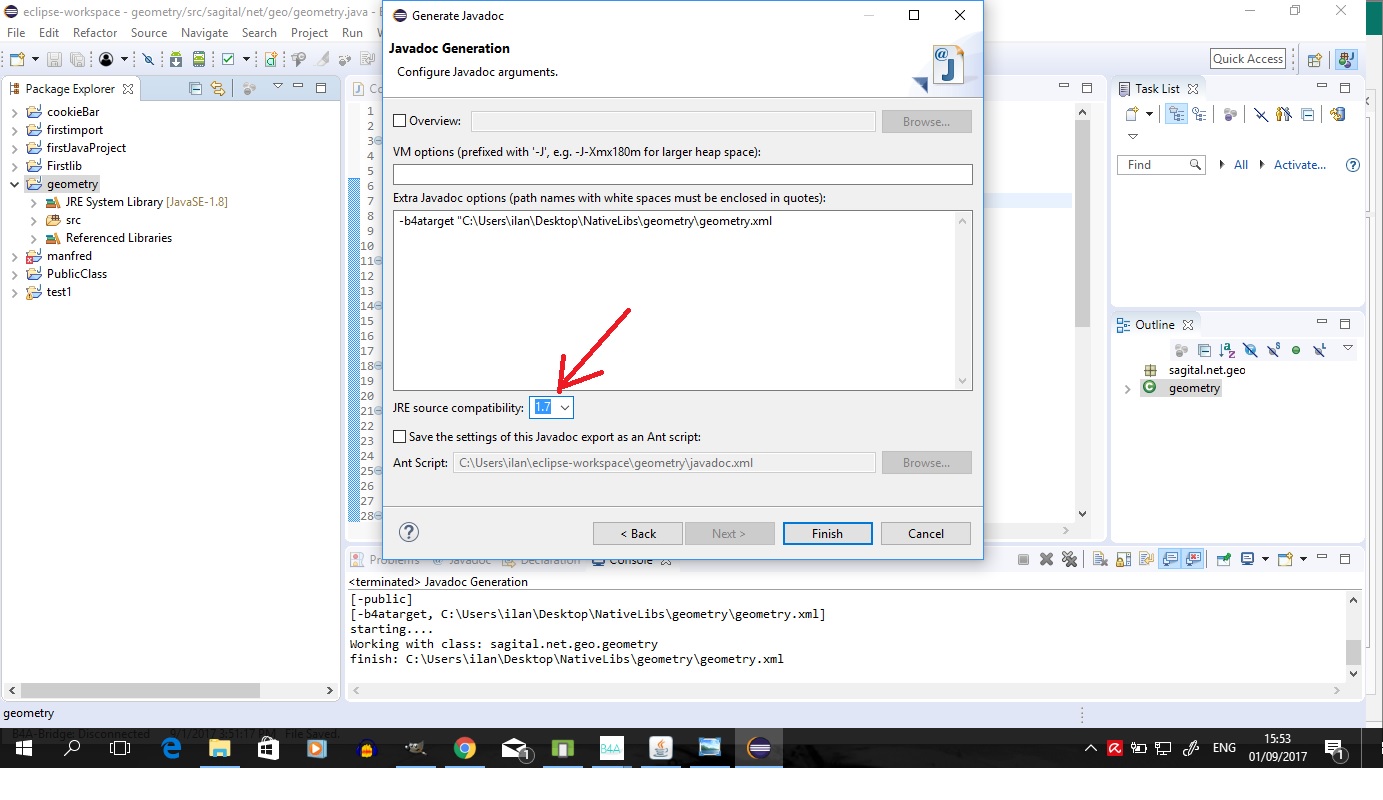Expand the cookieBar project
The height and width of the screenshot is (800, 1383).
pyautogui.click(x=15, y=112)
